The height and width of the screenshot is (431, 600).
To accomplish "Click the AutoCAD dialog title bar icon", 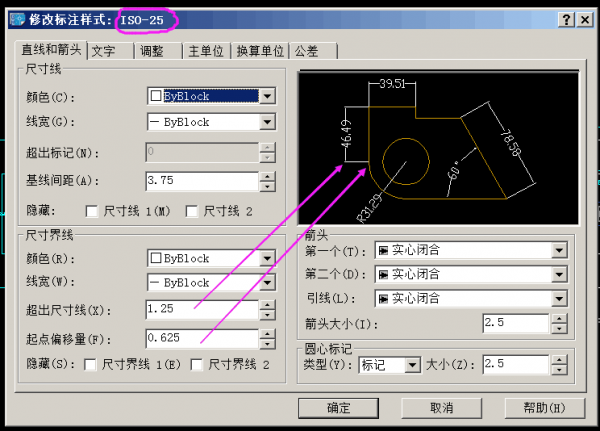I will pyautogui.click(x=11, y=19).
